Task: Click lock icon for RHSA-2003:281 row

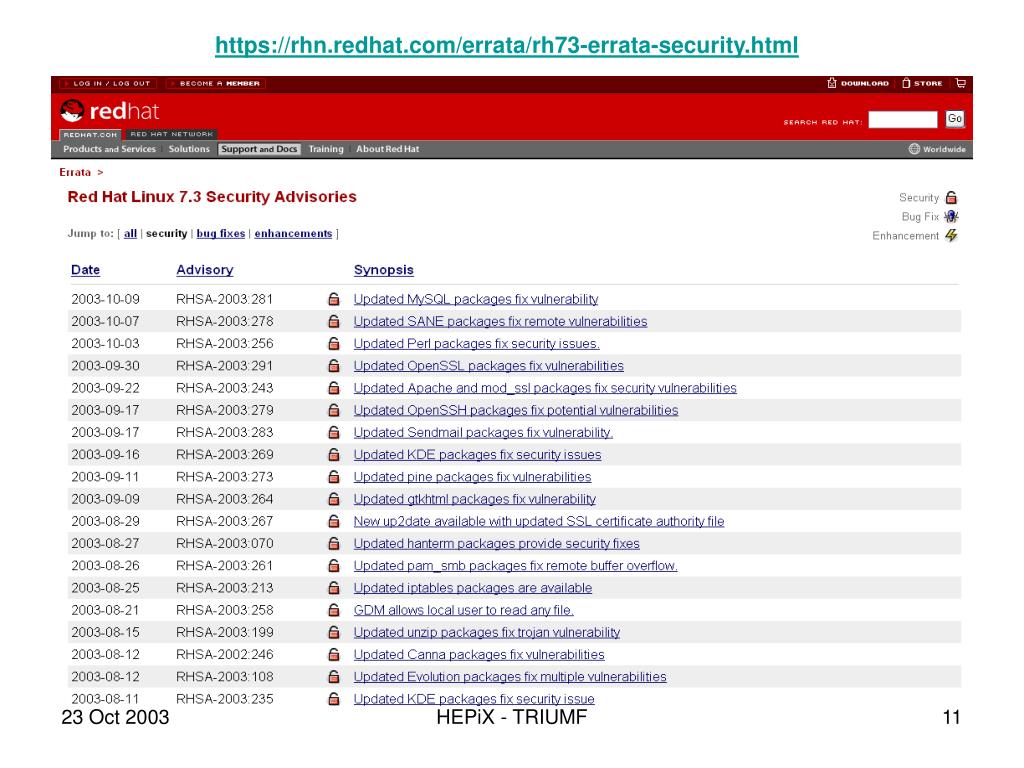Action: tap(334, 299)
